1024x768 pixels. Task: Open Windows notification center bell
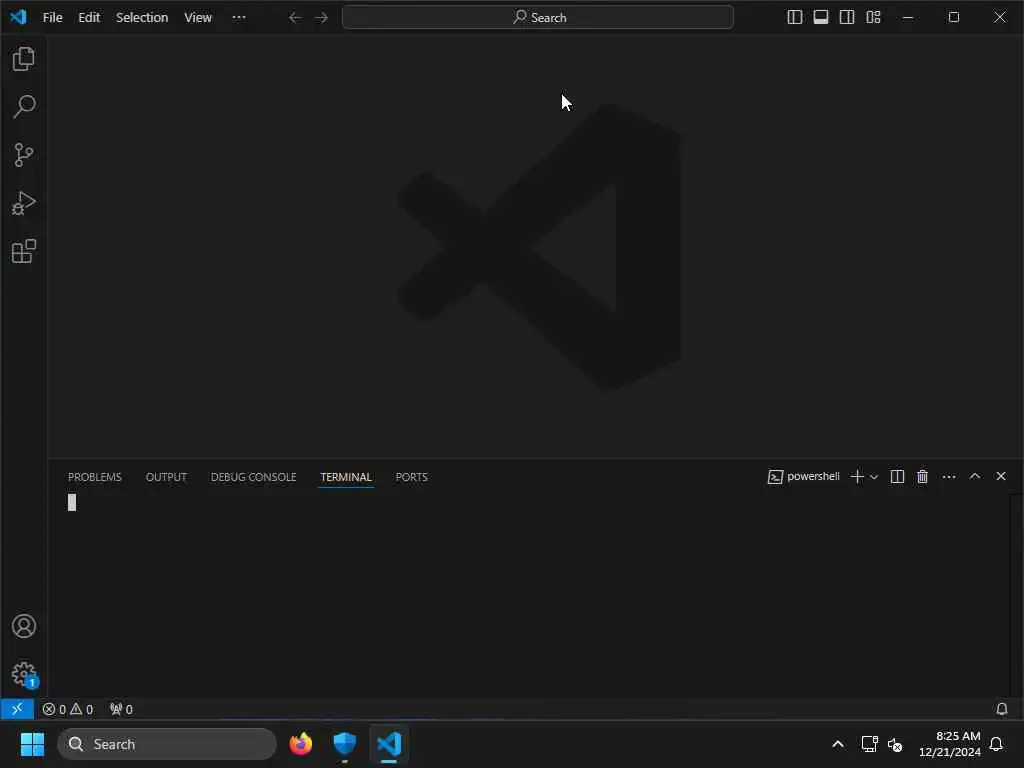(997, 744)
